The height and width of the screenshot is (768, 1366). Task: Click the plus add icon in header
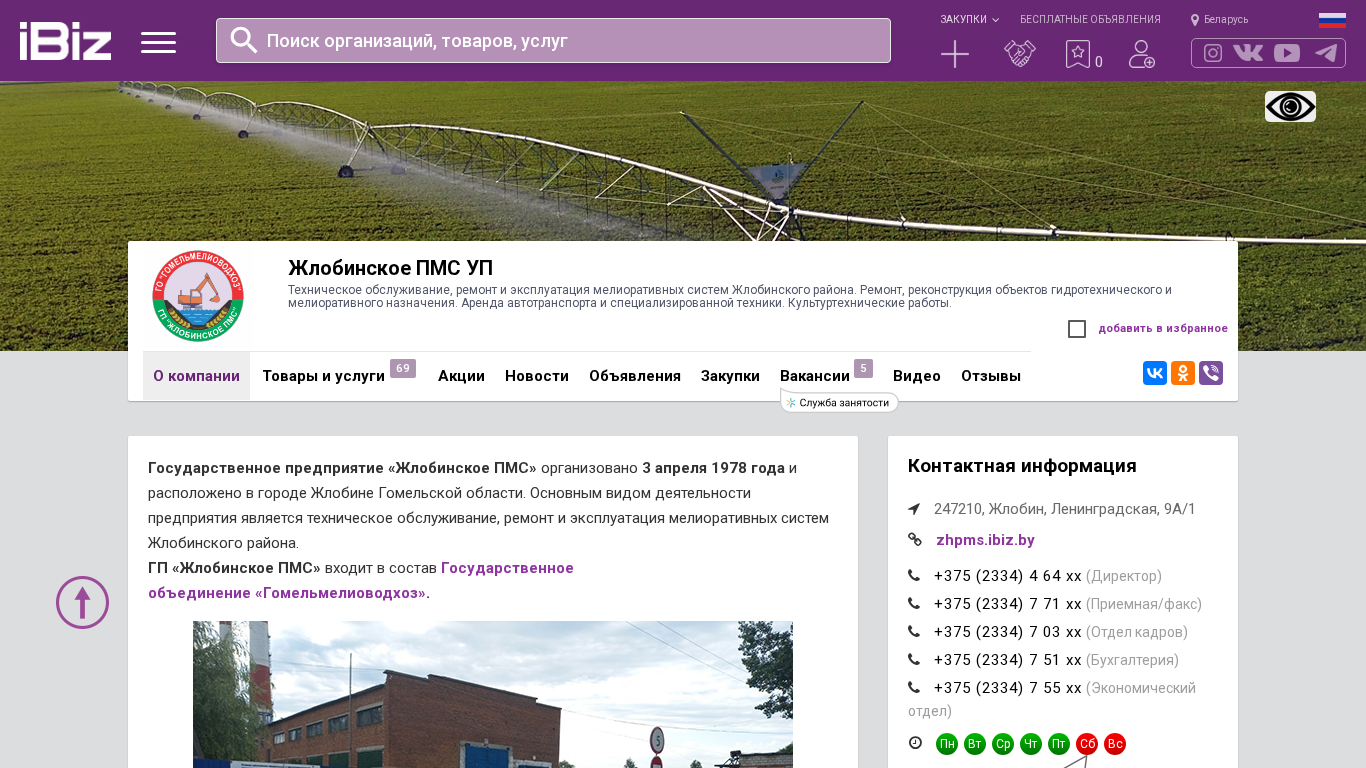955,54
